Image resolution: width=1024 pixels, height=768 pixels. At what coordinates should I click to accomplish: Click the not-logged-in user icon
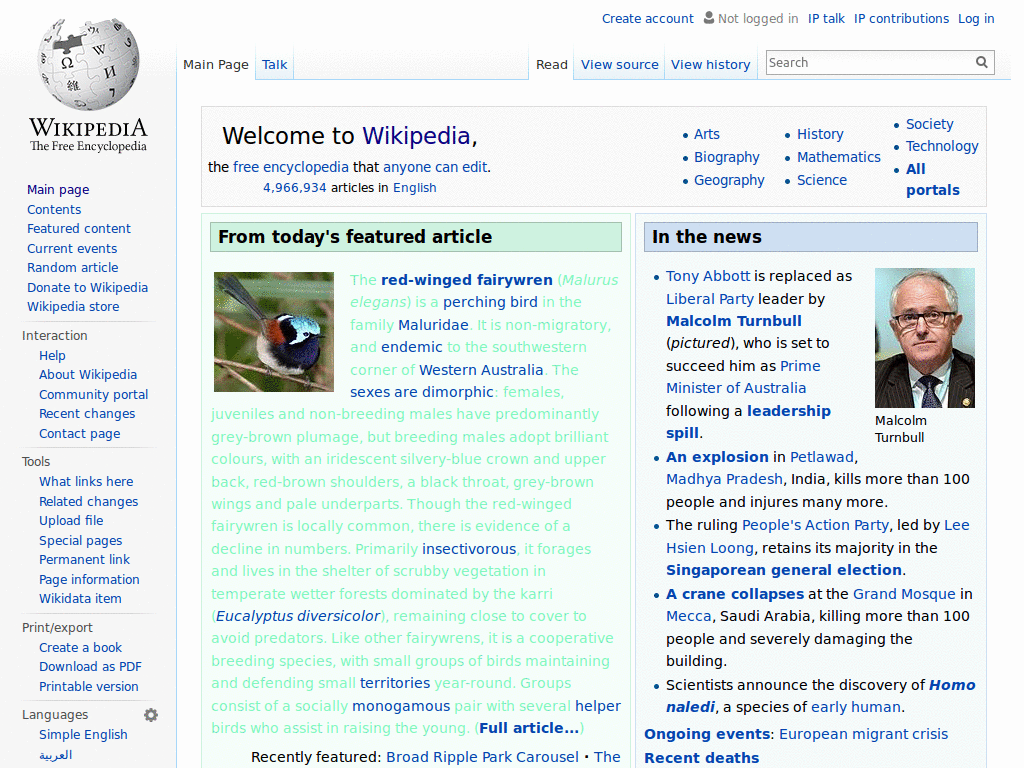click(x=709, y=18)
